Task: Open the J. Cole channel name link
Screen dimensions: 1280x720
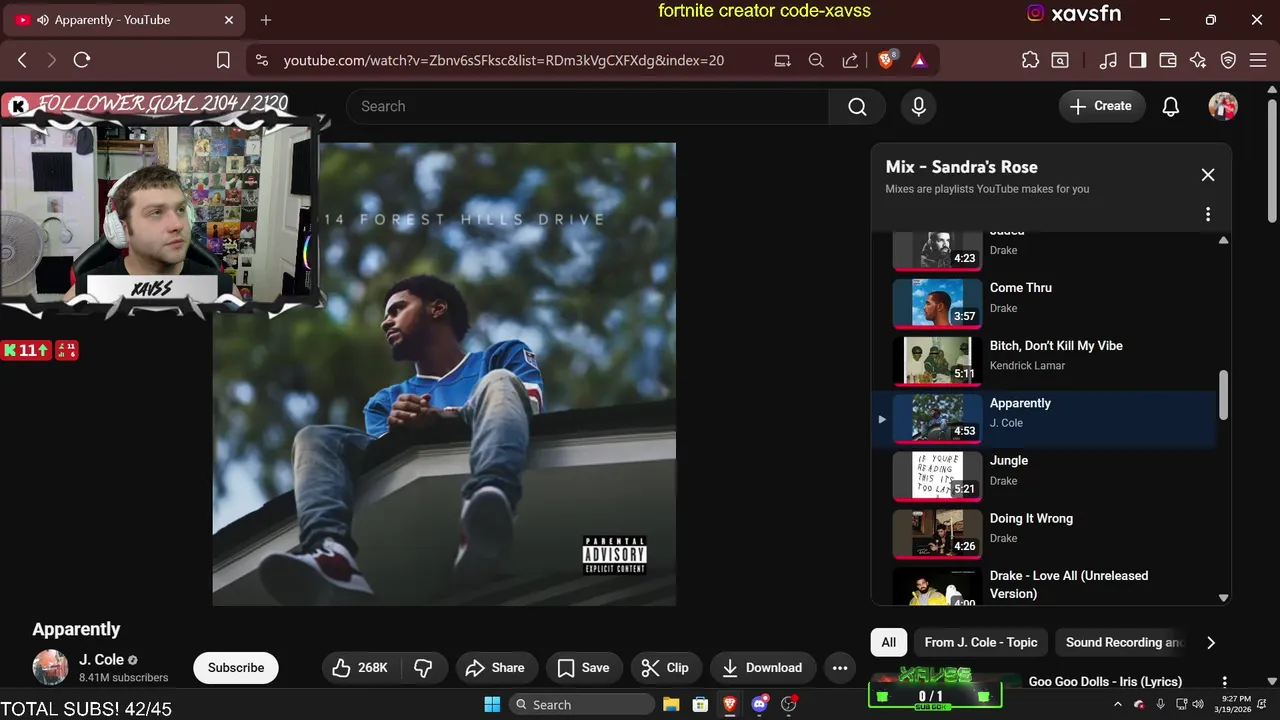Action: [x=102, y=660]
